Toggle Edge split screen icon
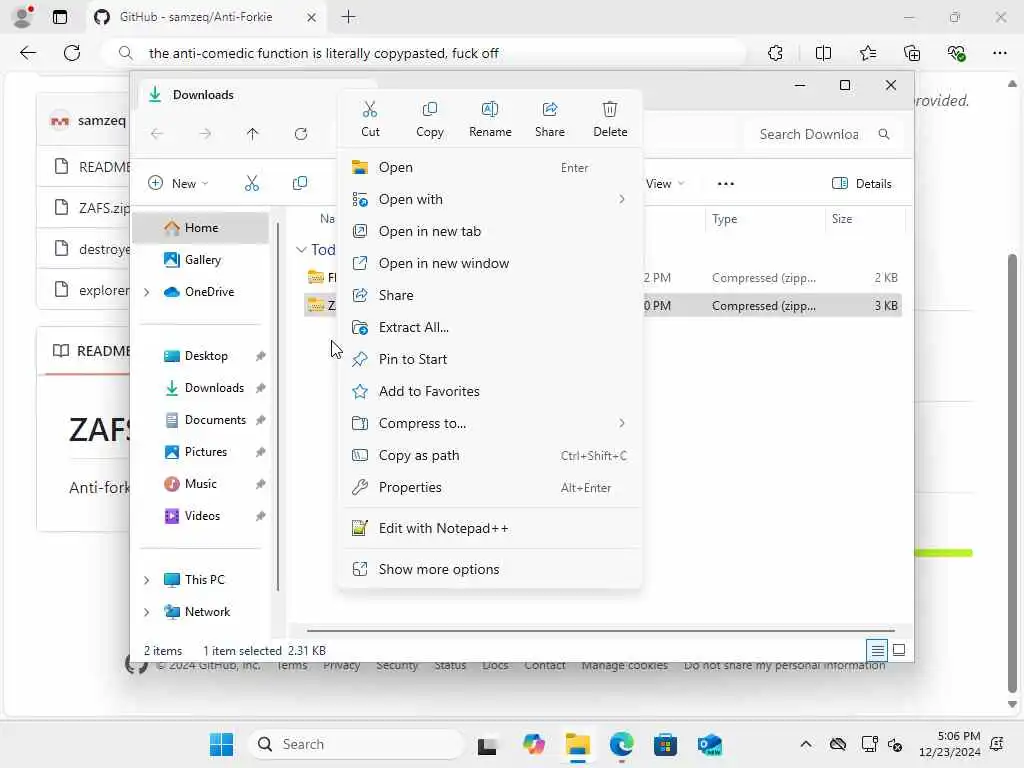The image size is (1024, 768). (x=823, y=53)
